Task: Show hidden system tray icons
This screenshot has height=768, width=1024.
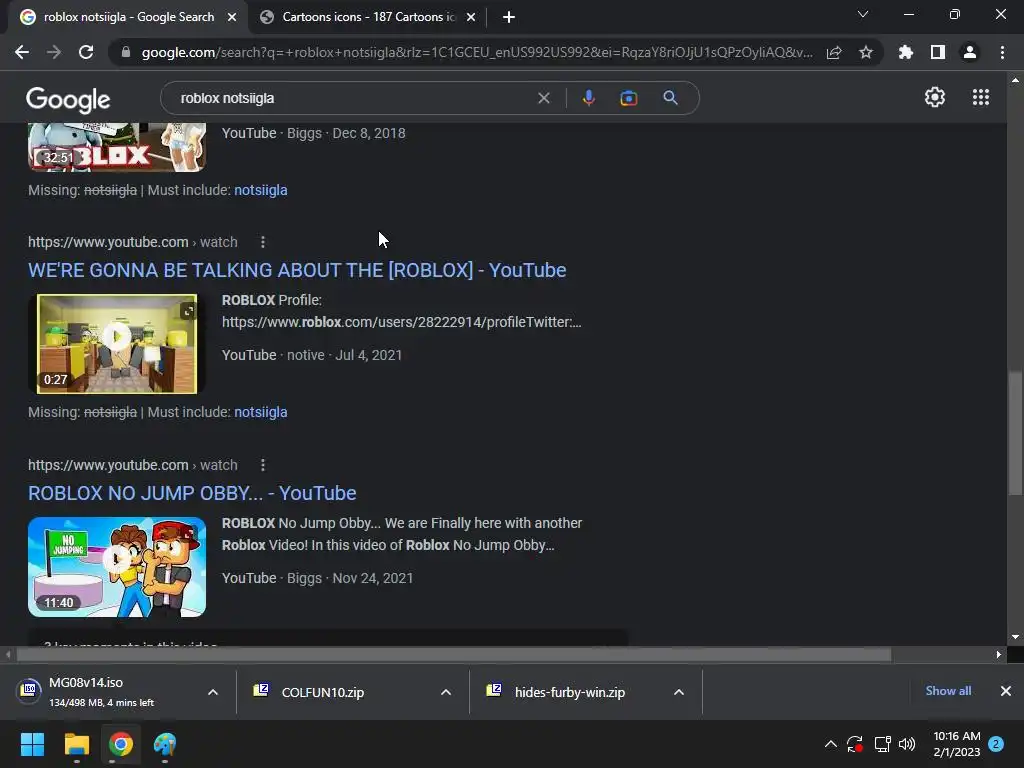Action: coord(831,744)
